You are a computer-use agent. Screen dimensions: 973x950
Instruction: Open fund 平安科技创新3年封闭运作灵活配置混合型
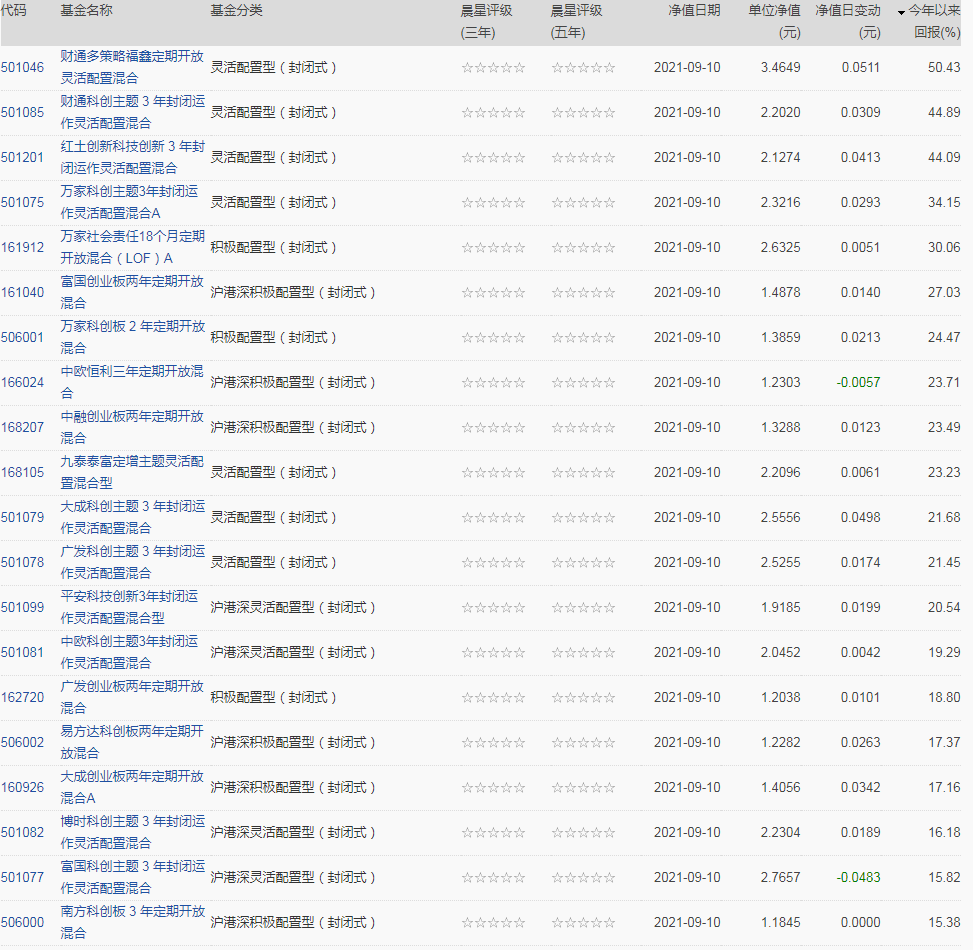click(129, 607)
